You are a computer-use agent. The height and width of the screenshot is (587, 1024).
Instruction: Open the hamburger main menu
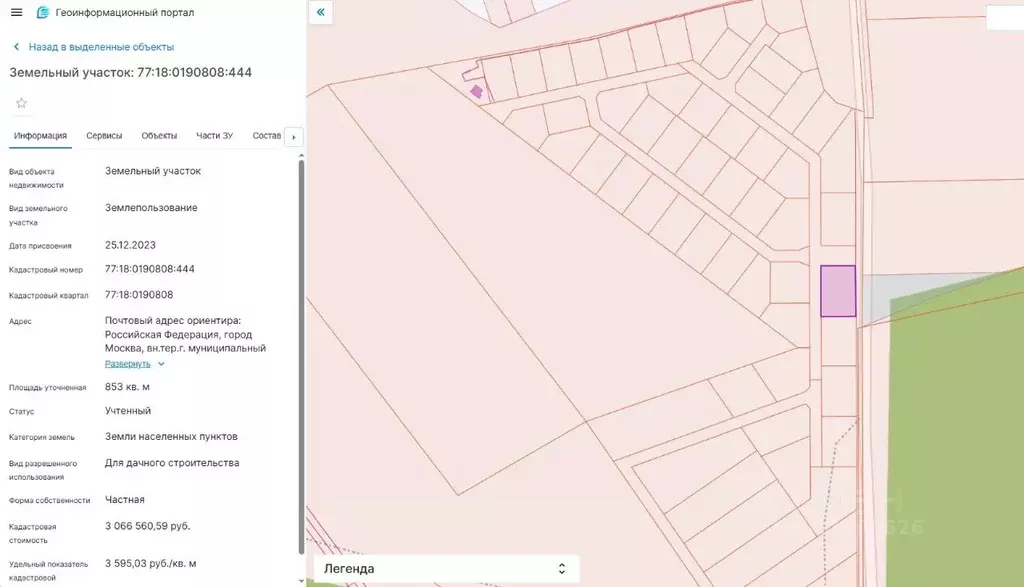pos(16,12)
